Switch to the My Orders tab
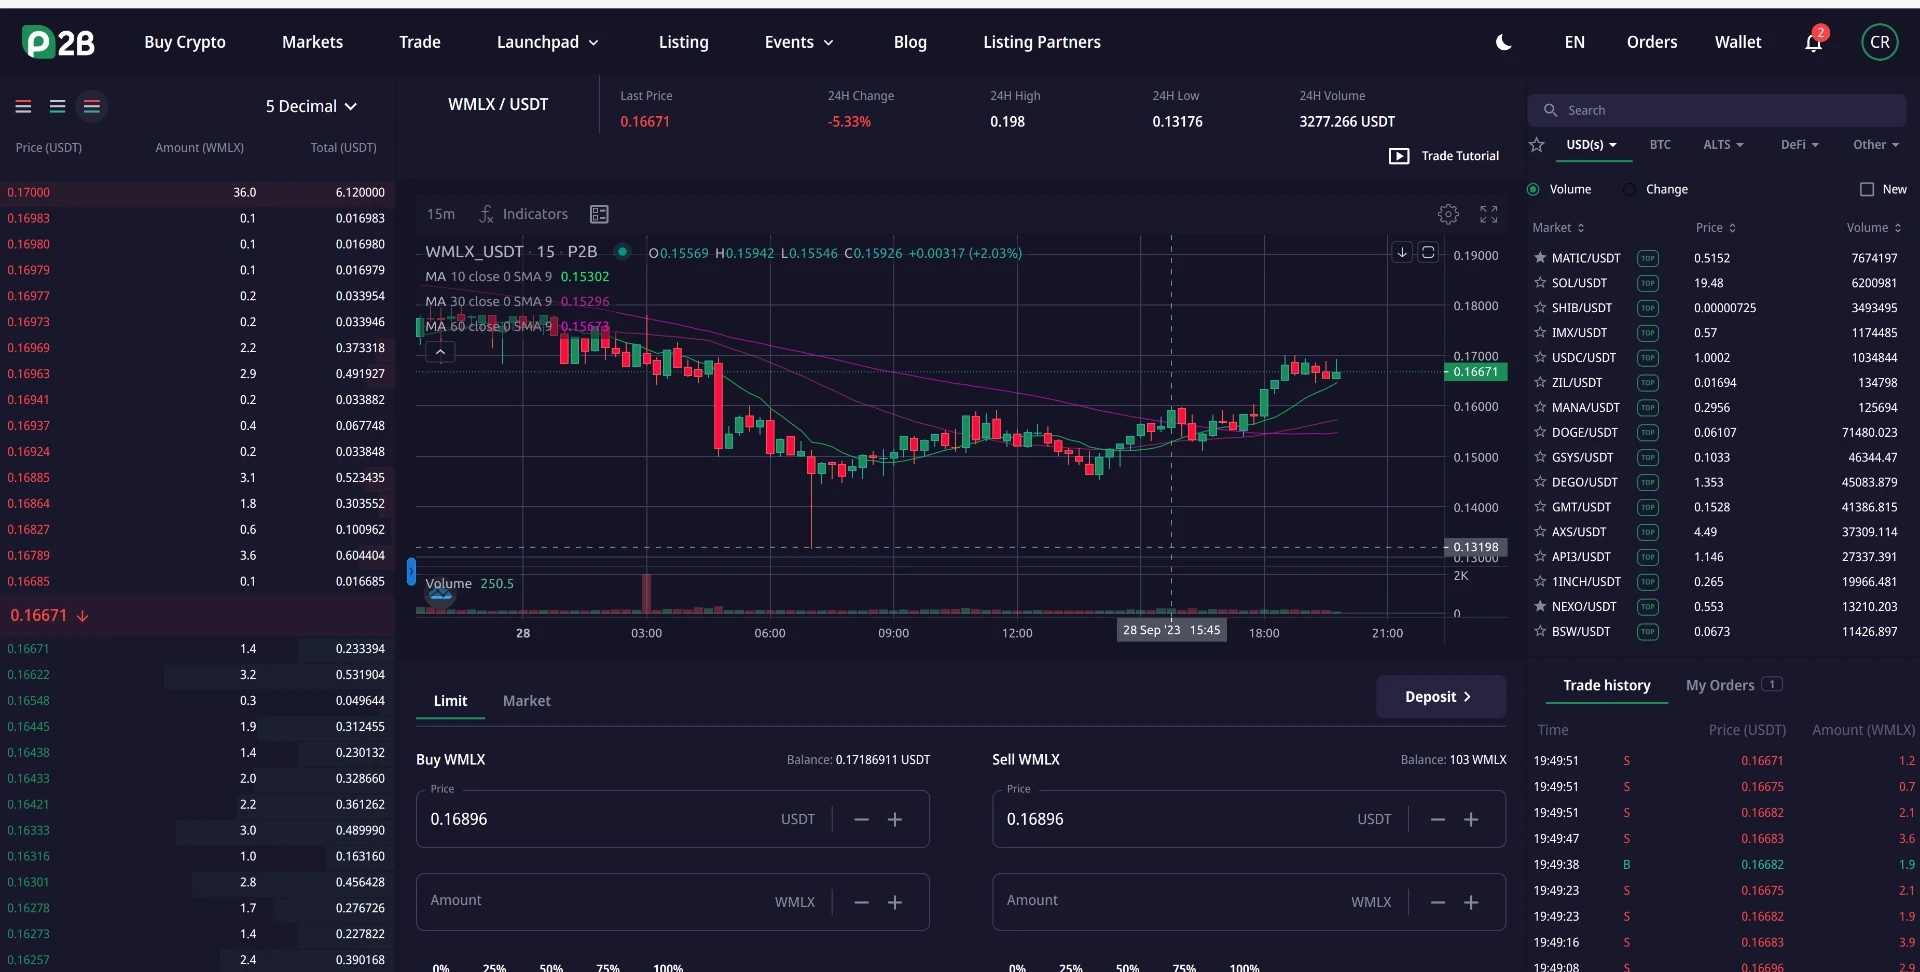The image size is (1920, 972). coord(1734,685)
